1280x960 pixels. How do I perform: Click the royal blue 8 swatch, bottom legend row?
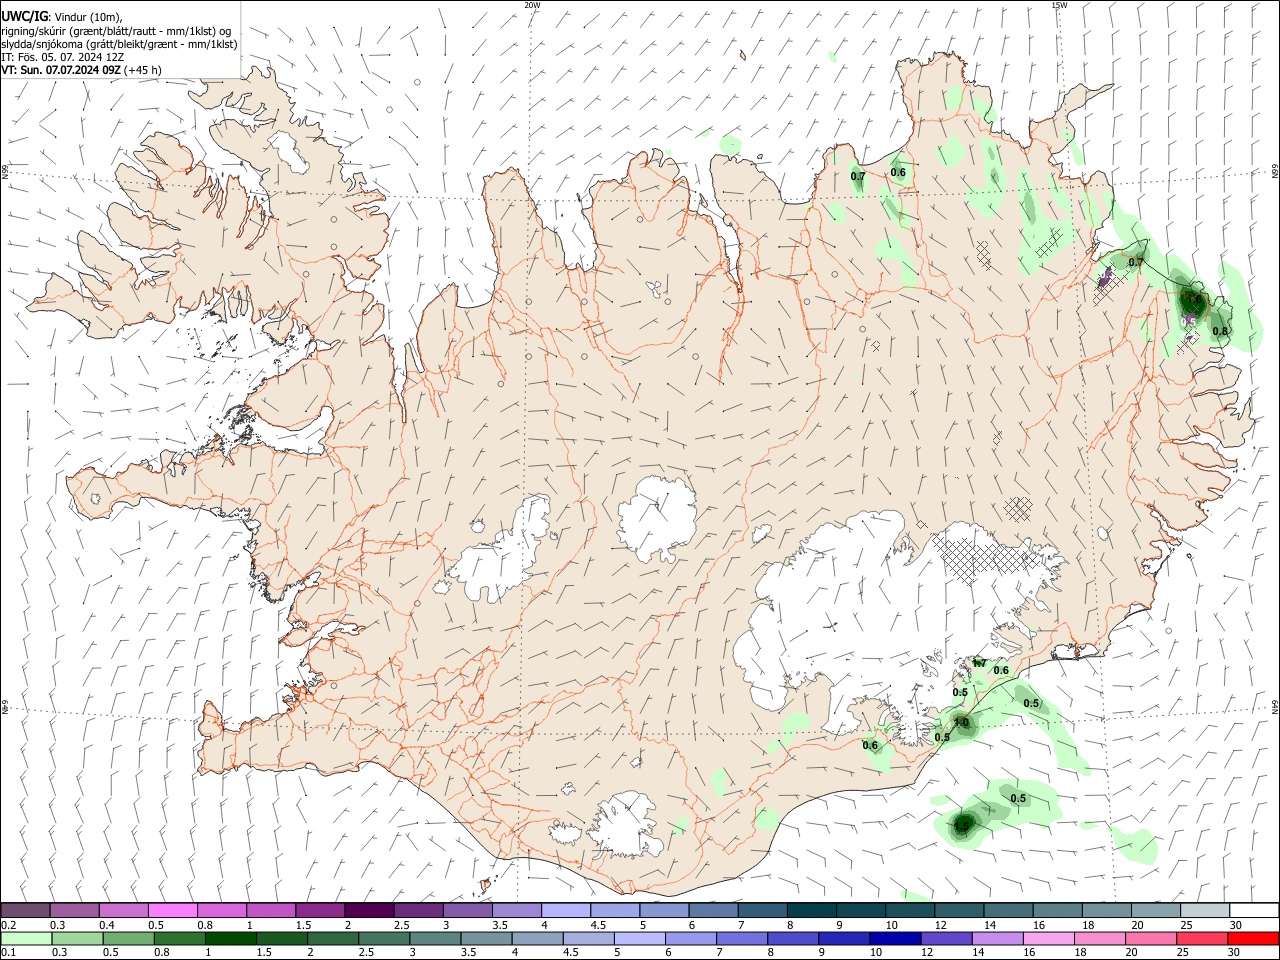pos(793,939)
